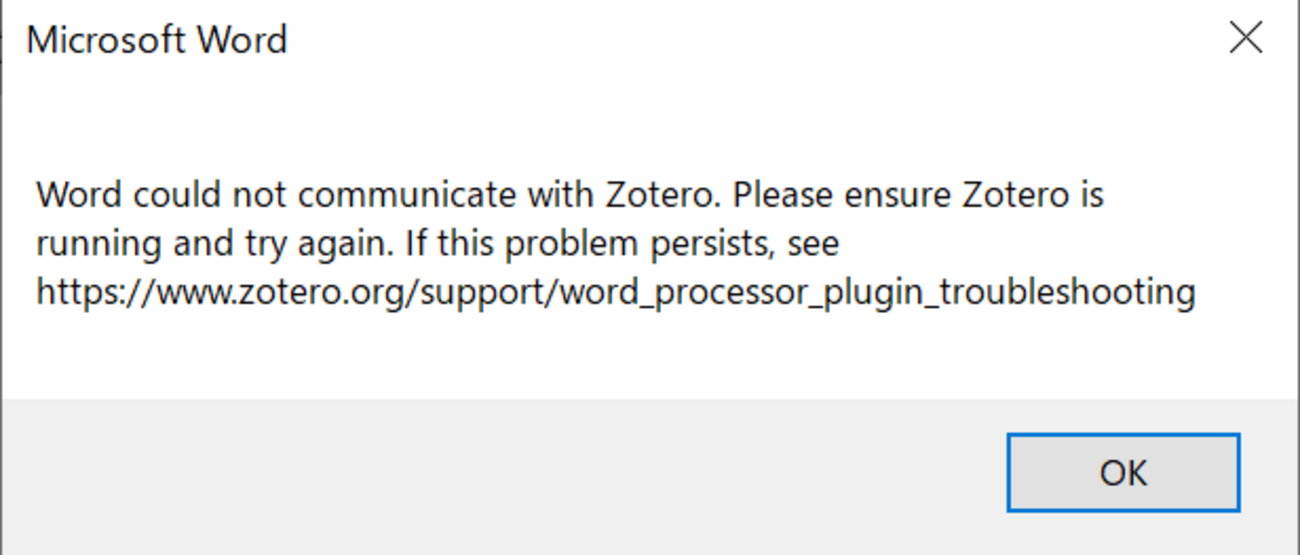Image resolution: width=1300 pixels, height=555 pixels.
Task: Click the OK button
Action: pyautogui.click(x=1123, y=472)
